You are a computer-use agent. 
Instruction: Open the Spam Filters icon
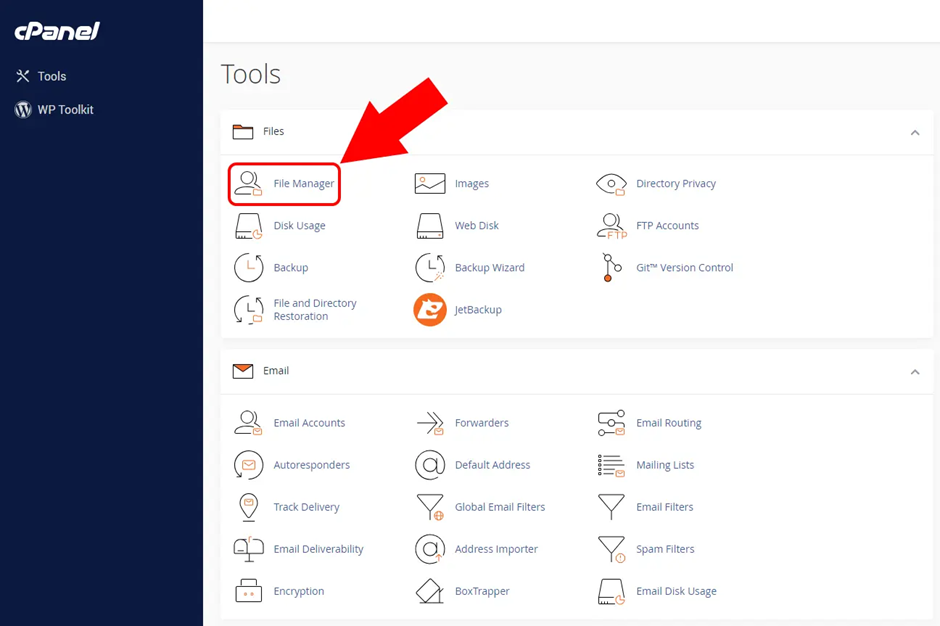point(611,549)
